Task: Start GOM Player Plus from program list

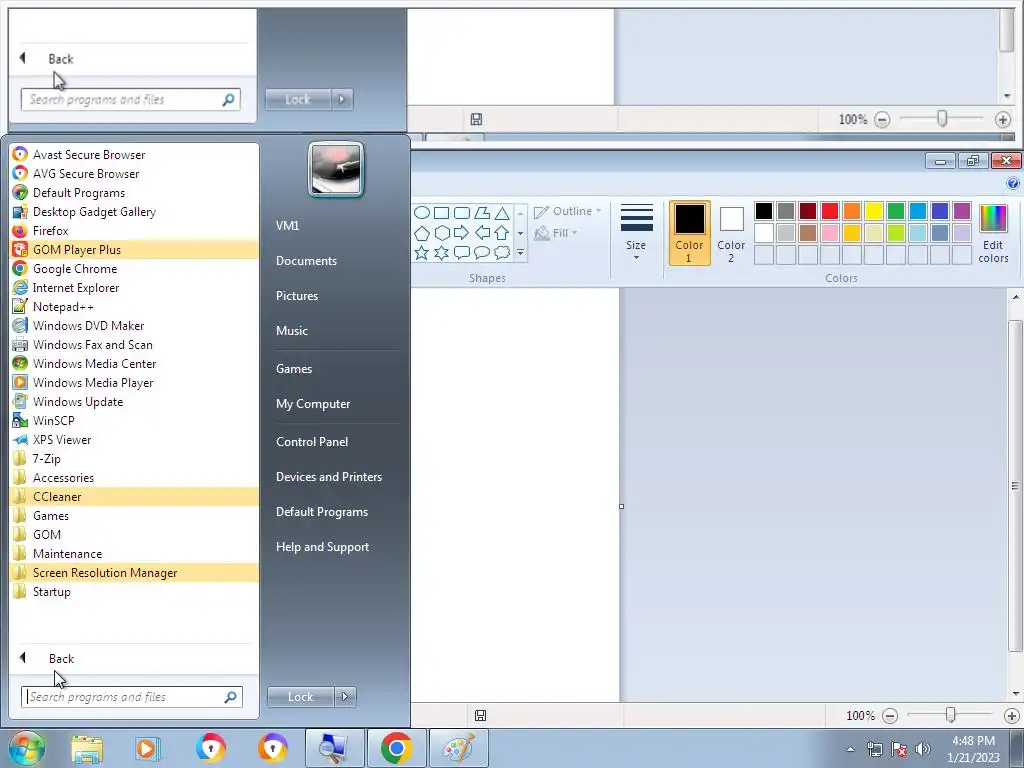Action: [x=134, y=249]
